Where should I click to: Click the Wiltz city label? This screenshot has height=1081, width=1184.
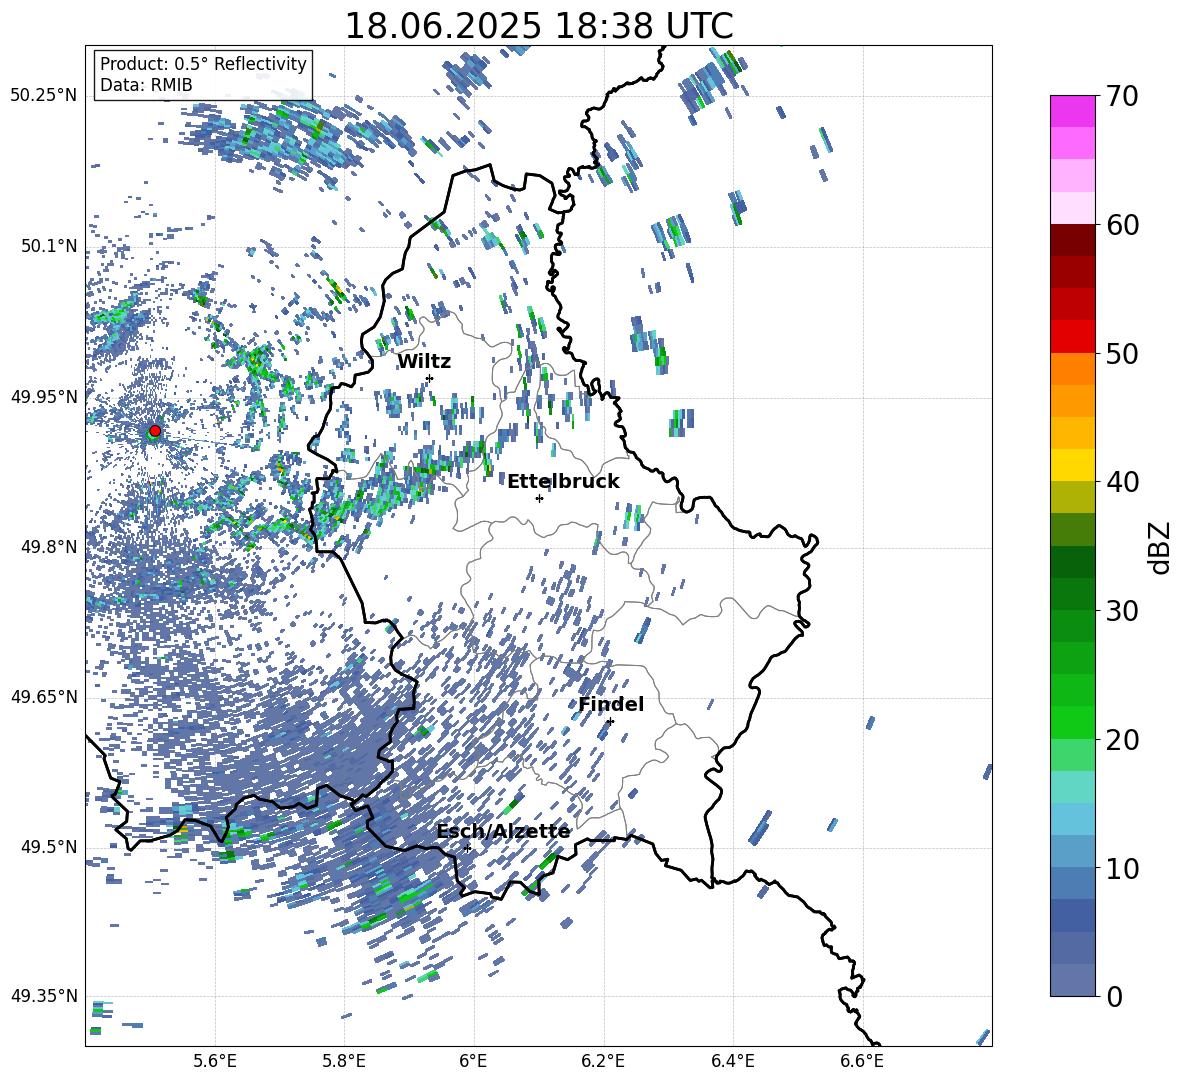click(424, 362)
